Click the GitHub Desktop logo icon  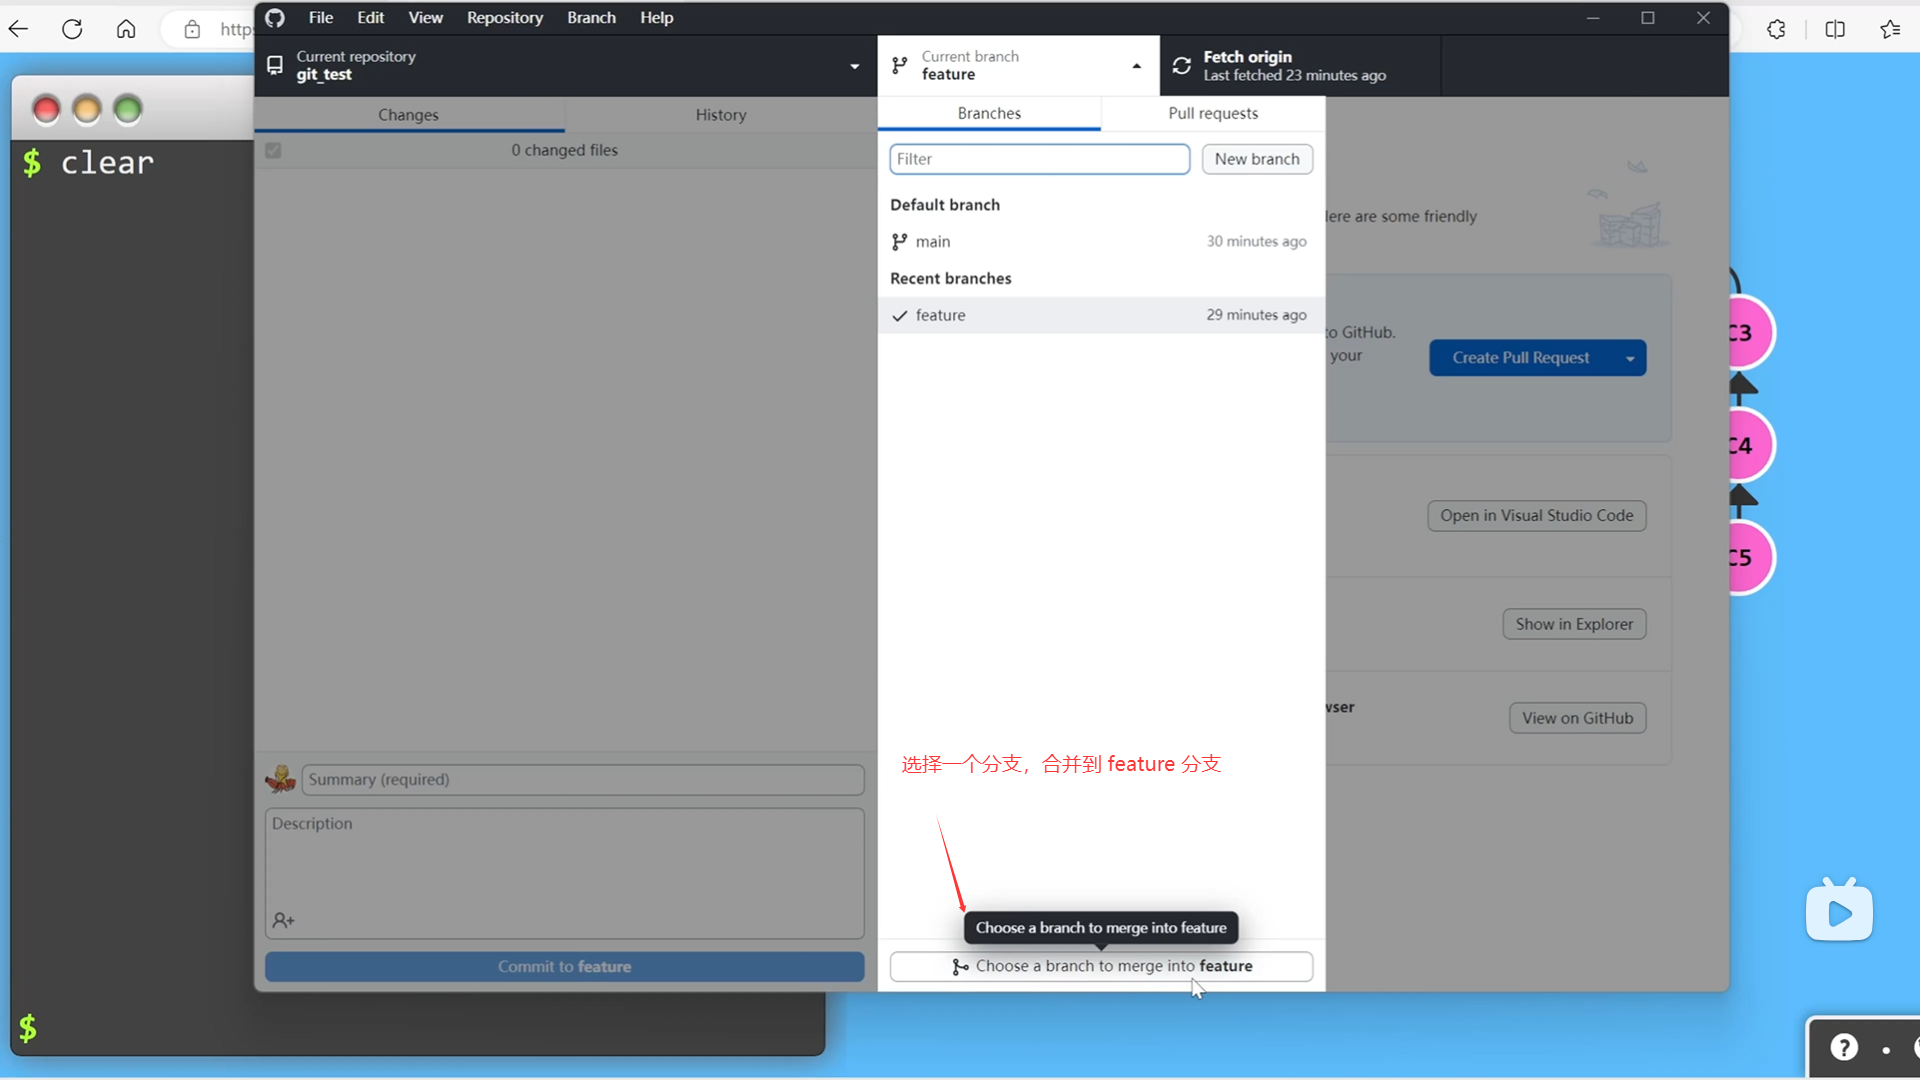pos(275,18)
